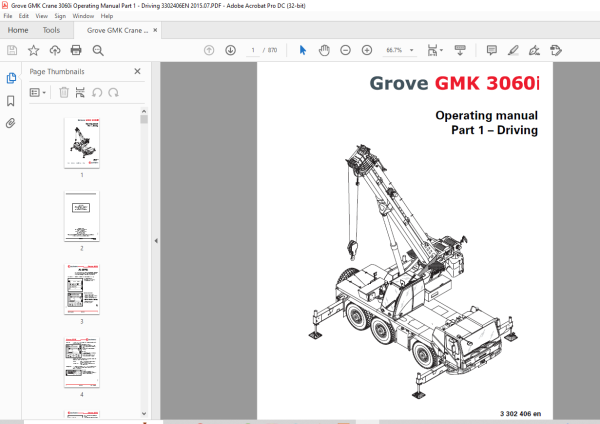
Task: Click the Save file icon
Action: click(12, 50)
